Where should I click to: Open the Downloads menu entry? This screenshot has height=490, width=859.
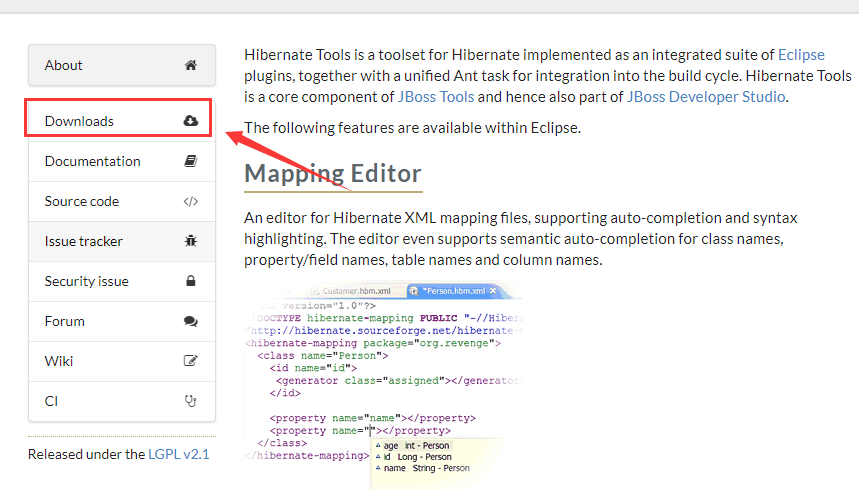(x=122, y=121)
